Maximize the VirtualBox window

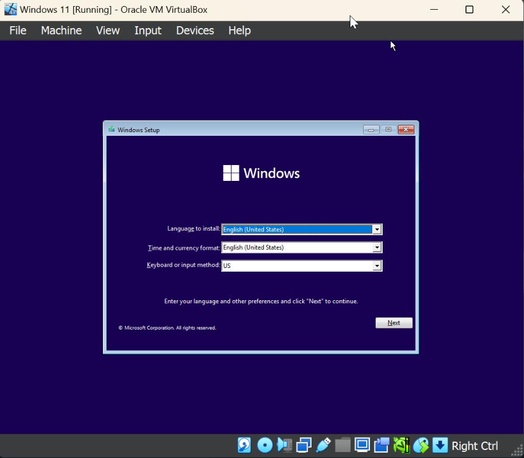tap(469, 9)
